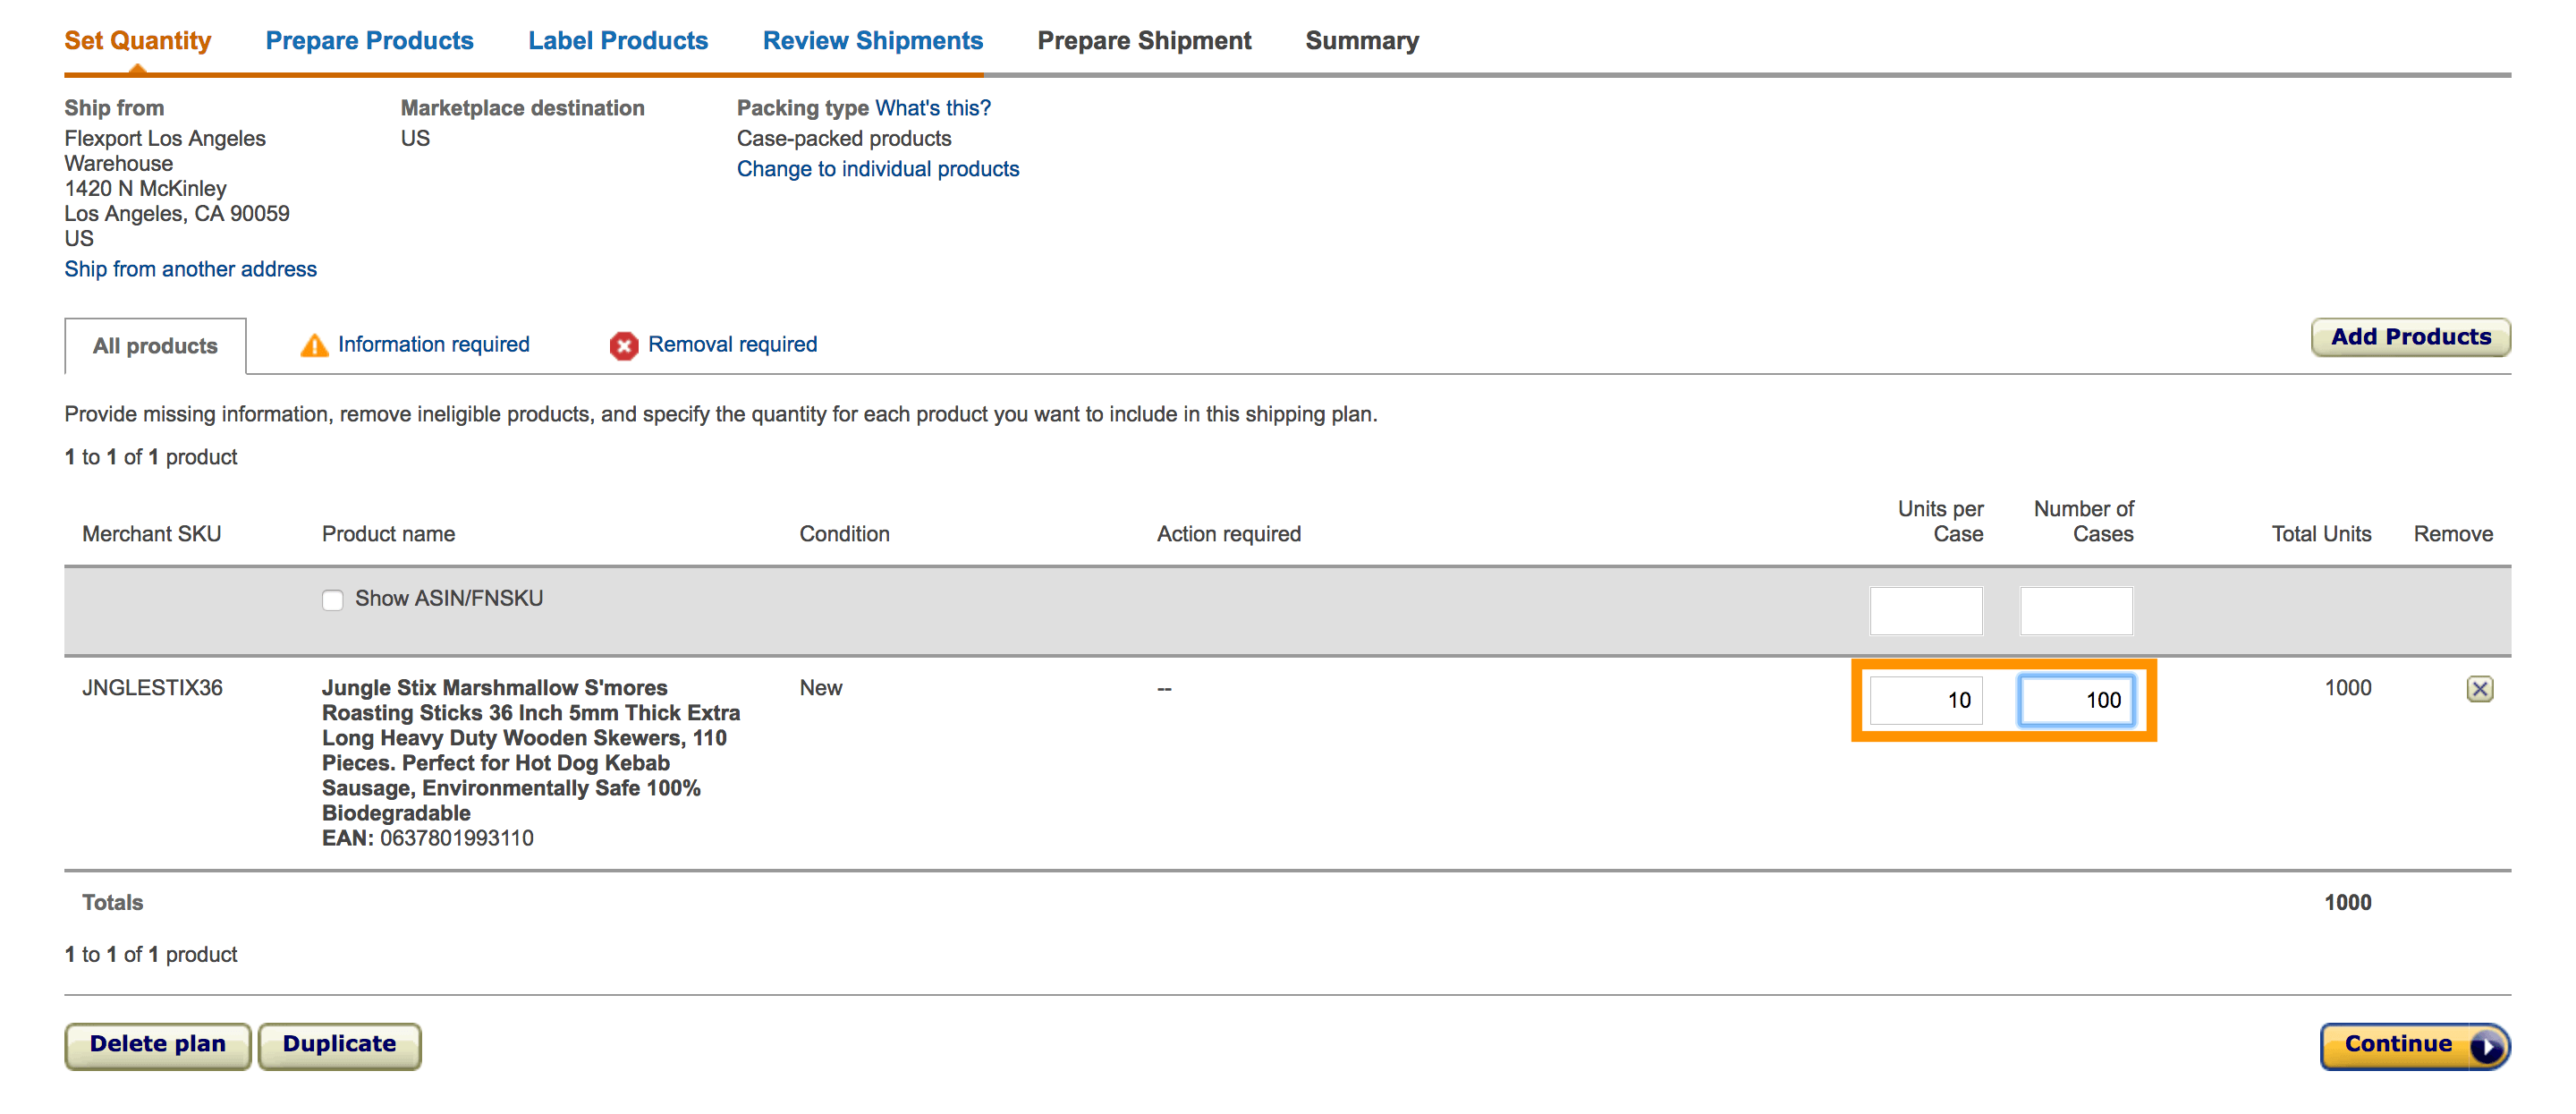Open the Removal required filter

point(732,344)
